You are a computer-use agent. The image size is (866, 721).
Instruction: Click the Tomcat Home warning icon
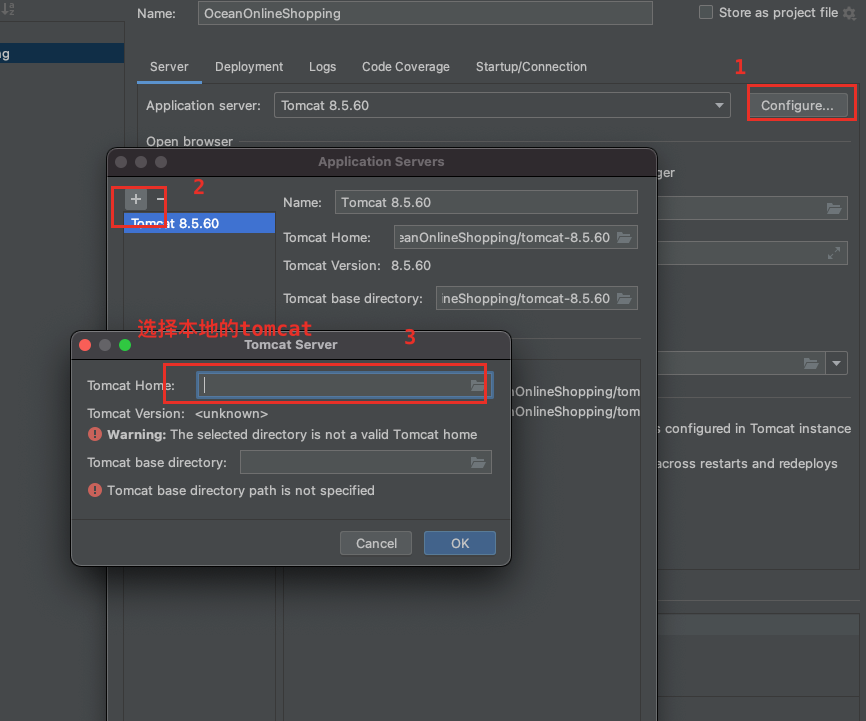[95, 434]
